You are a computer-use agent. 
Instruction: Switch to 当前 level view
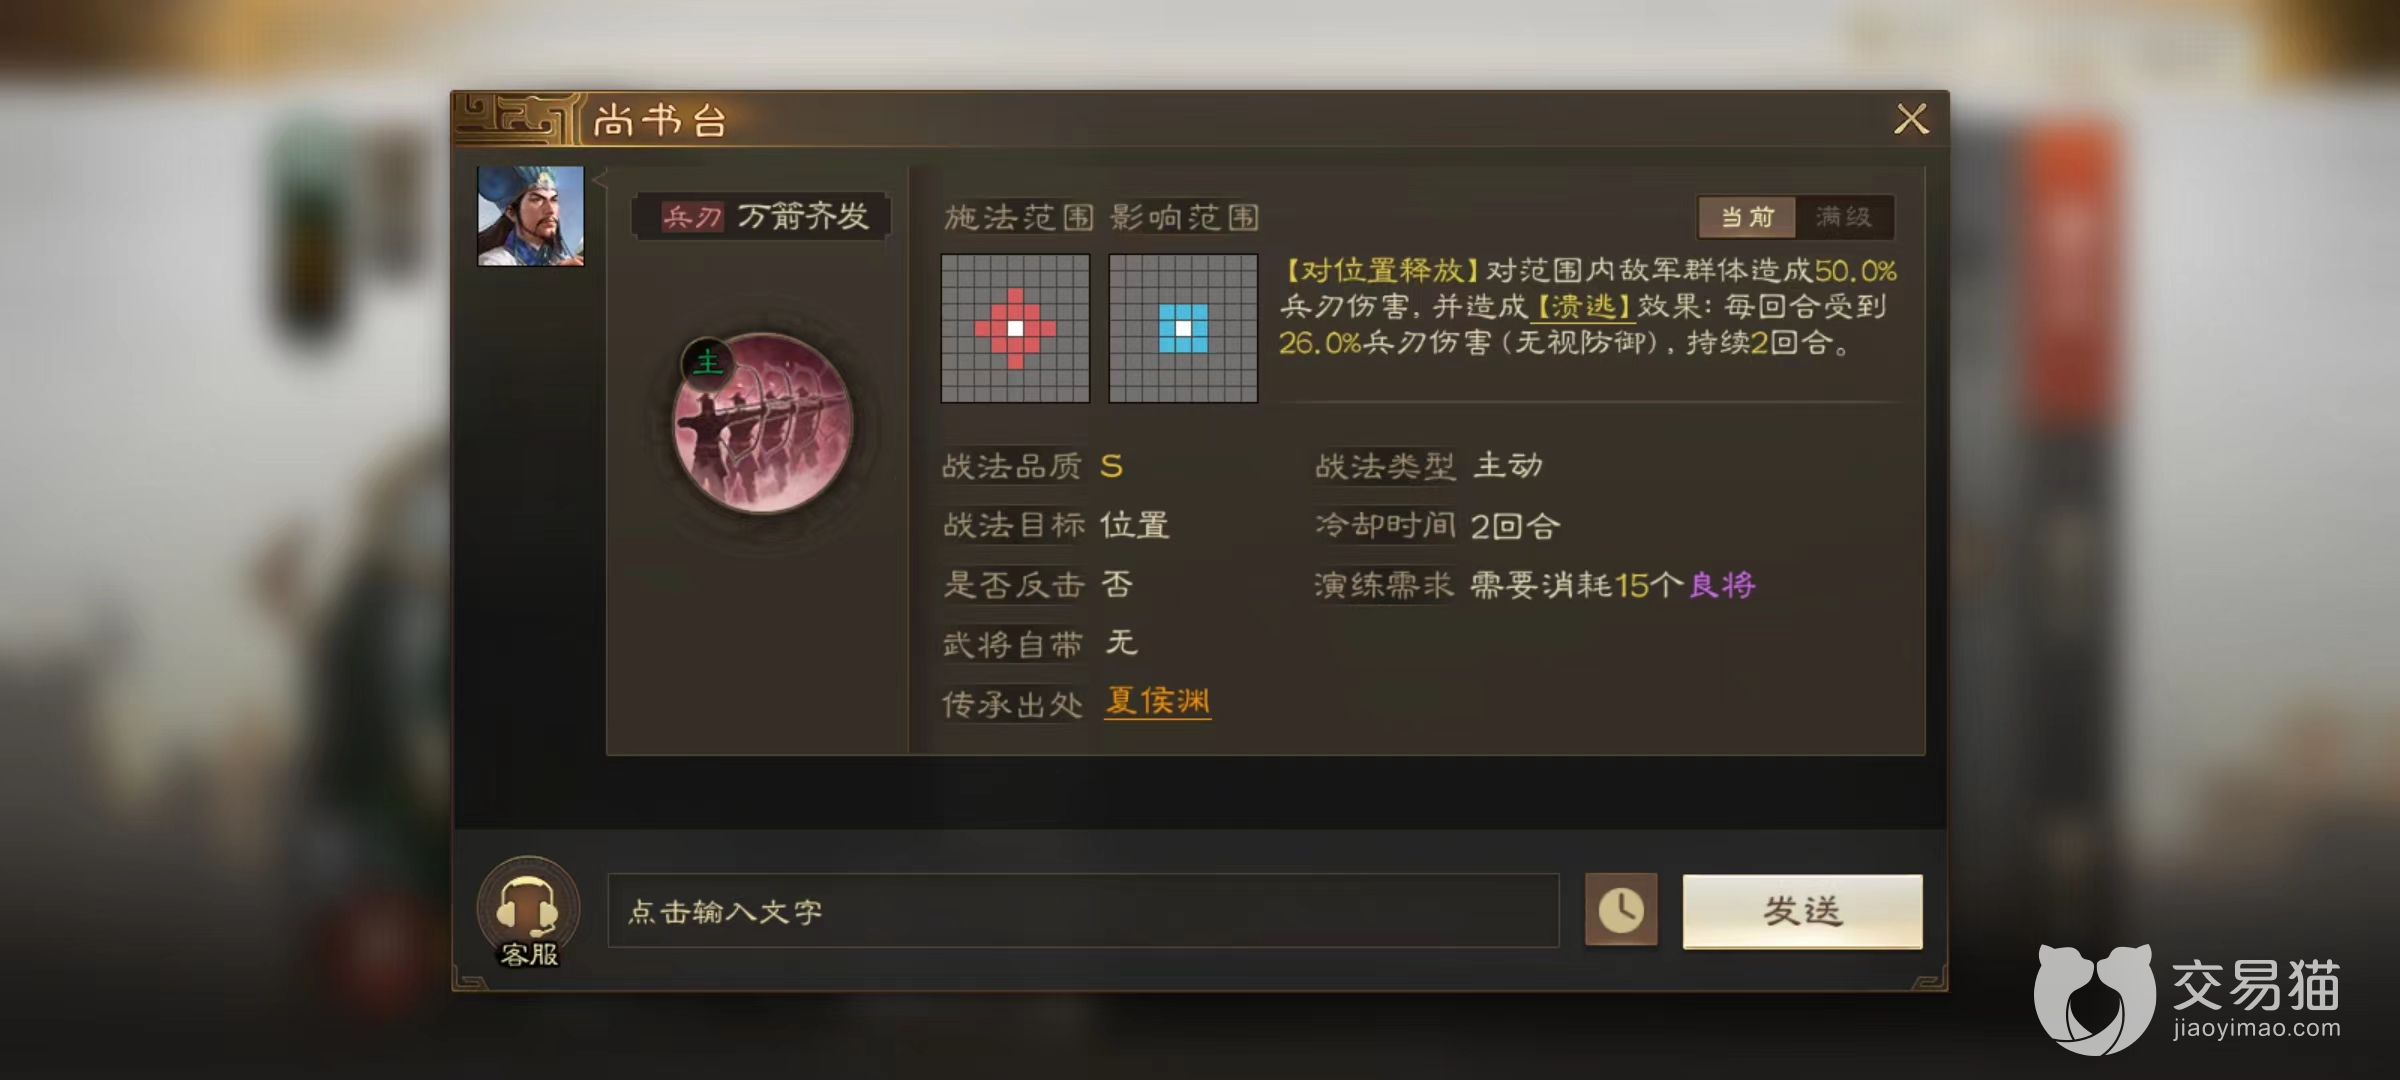pos(1747,217)
